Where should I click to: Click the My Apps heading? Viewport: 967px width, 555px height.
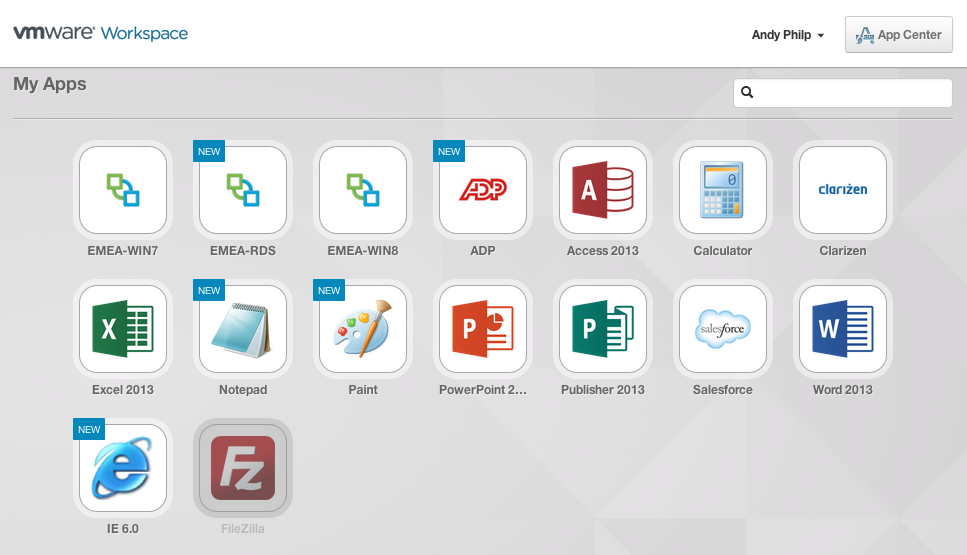click(x=50, y=84)
